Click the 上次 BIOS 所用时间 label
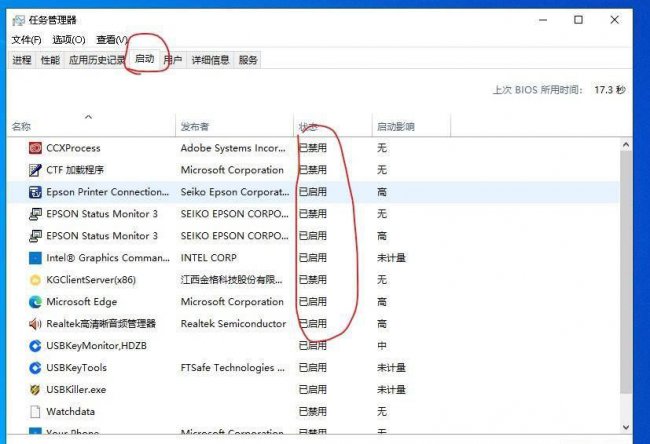The width and height of the screenshot is (650, 444). (x=538, y=90)
